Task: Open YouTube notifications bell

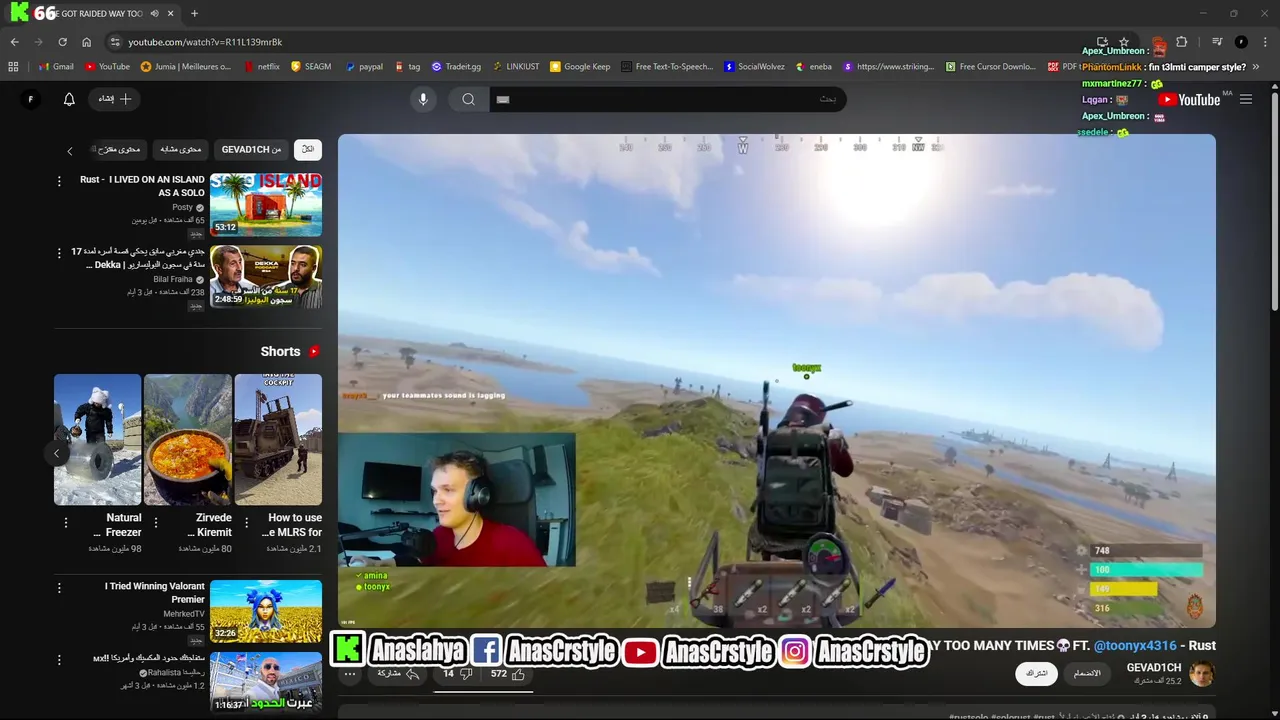Action: pyautogui.click(x=69, y=99)
